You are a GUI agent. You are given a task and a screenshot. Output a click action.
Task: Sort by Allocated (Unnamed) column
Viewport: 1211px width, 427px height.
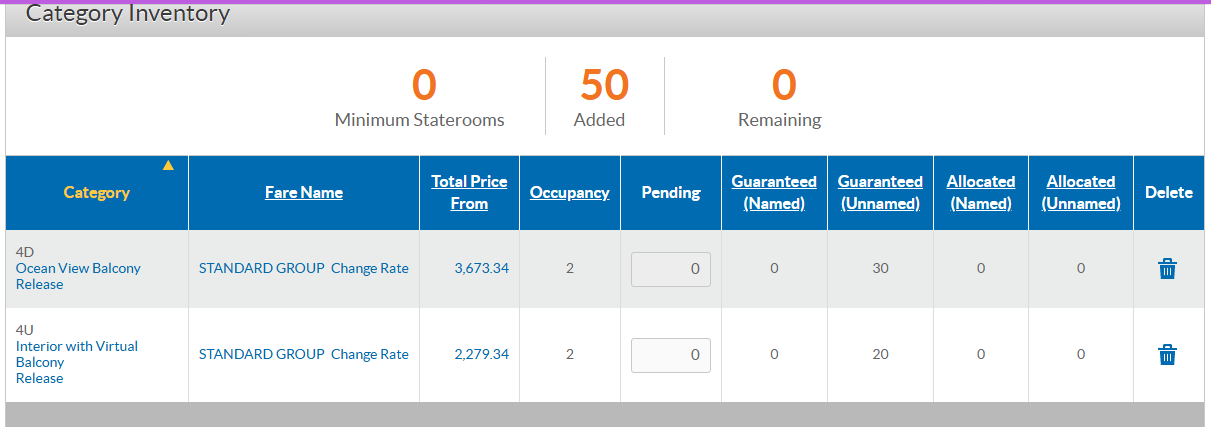(x=1081, y=192)
